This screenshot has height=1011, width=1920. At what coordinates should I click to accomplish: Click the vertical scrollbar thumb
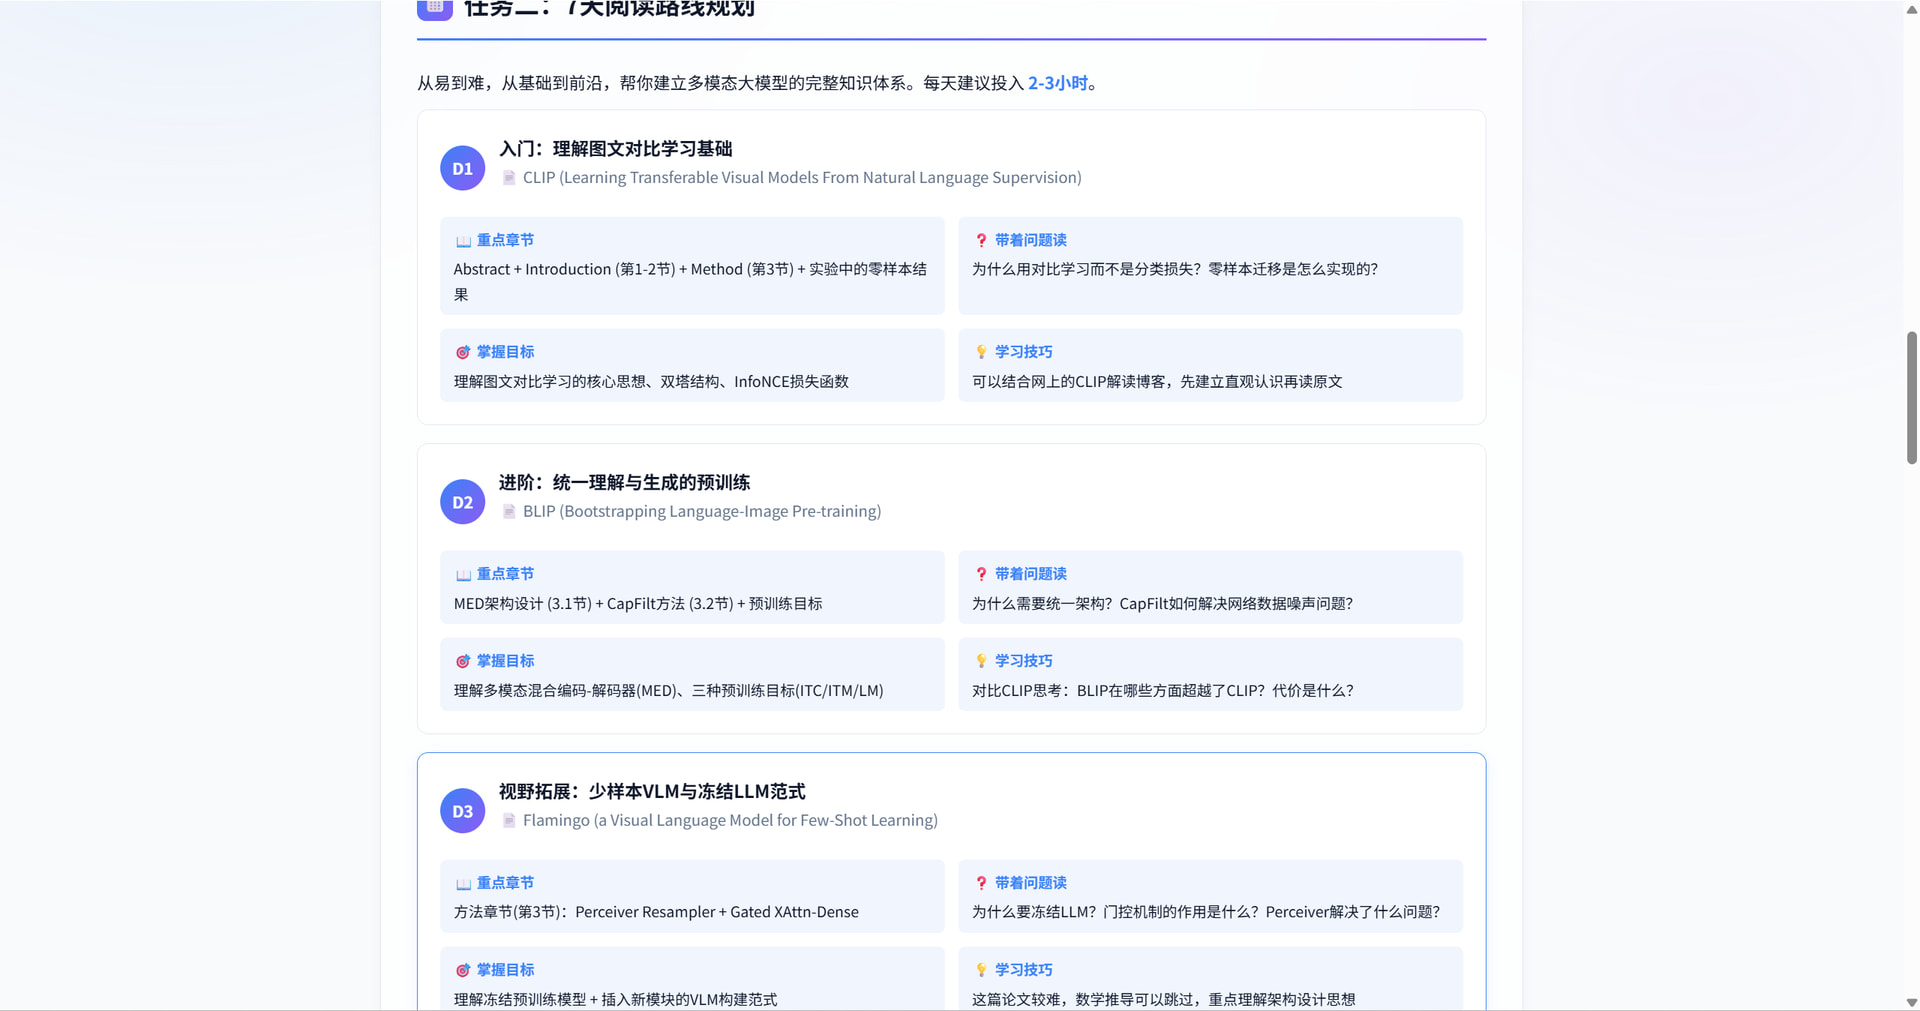tap(1912, 397)
